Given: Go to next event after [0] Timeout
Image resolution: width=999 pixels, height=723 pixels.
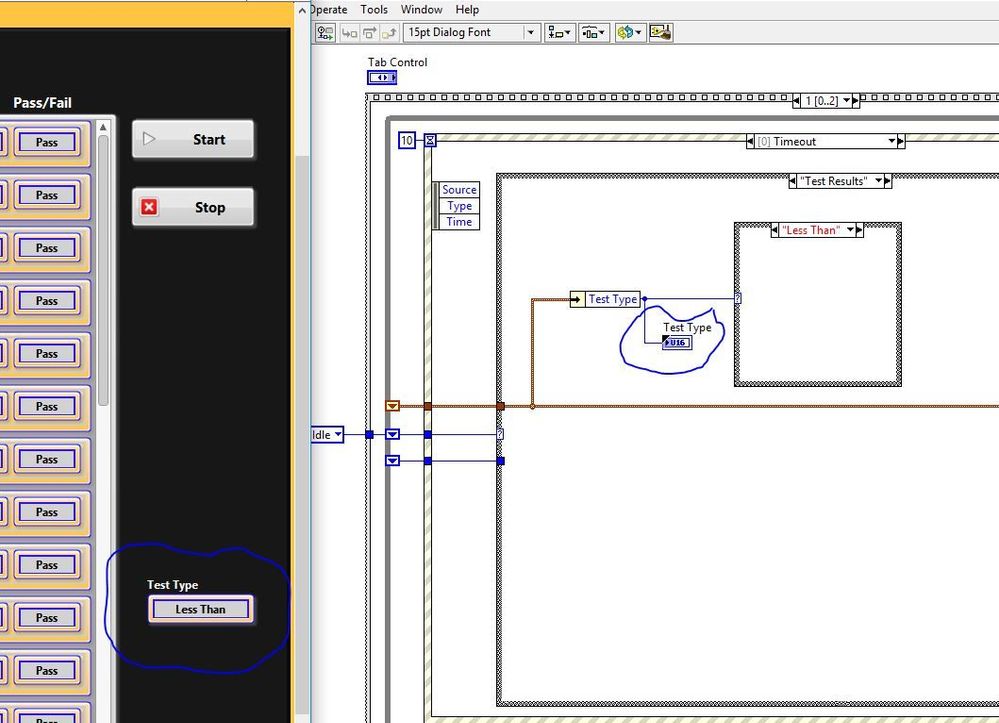Looking at the screenshot, I should 900,141.
